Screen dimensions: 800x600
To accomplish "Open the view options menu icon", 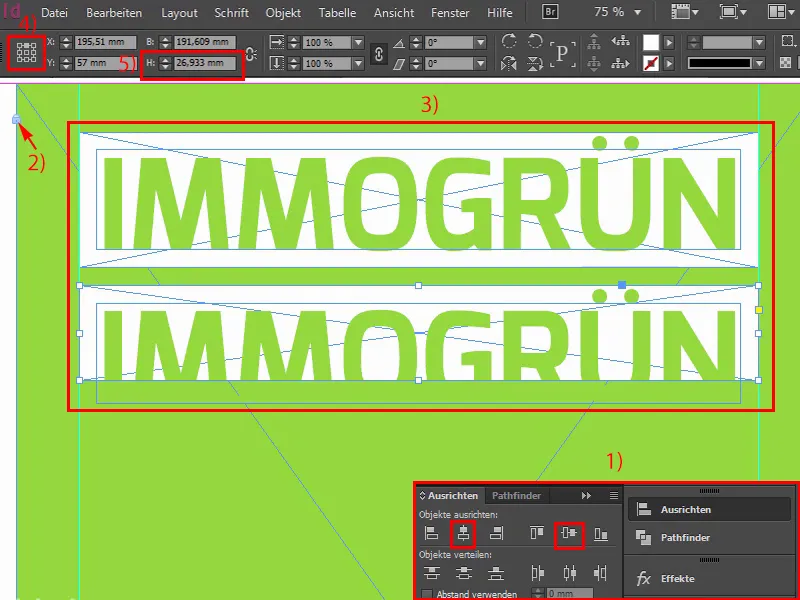I will point(685,12).
